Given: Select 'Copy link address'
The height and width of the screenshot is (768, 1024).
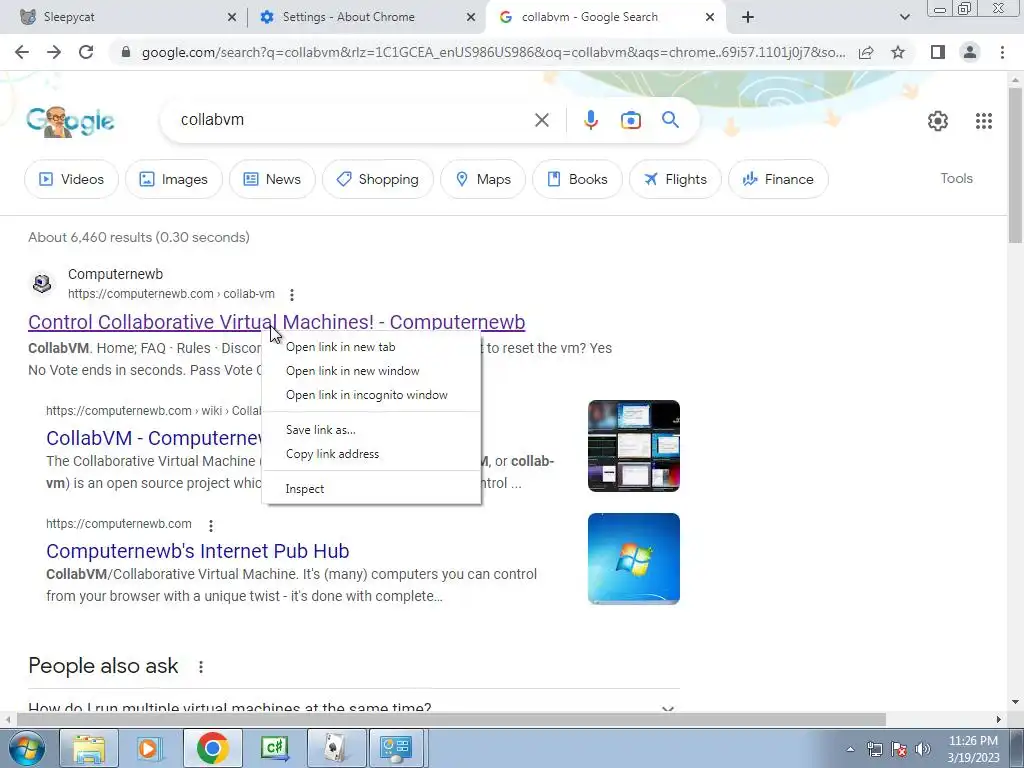Looking at the screenshot, I should [x=371, y=454].
